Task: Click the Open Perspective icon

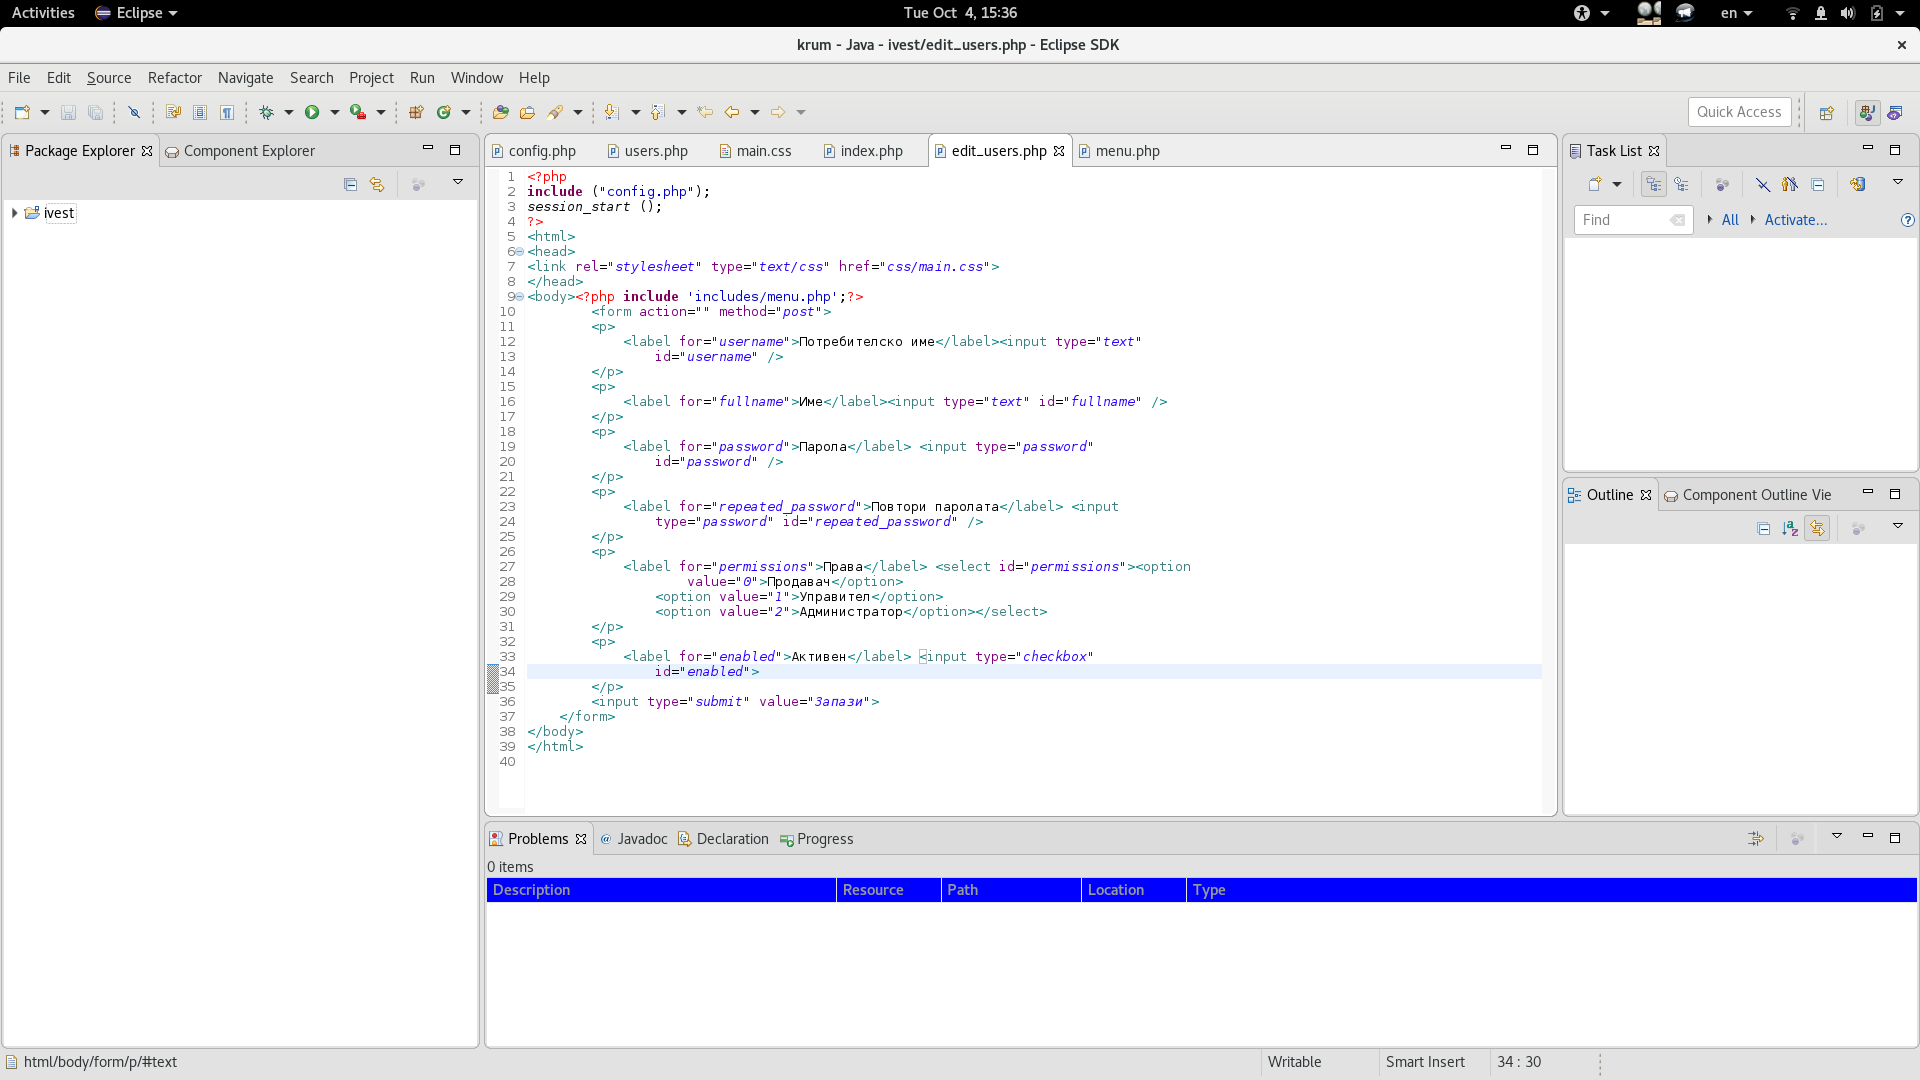Action: pos(1826,113)
